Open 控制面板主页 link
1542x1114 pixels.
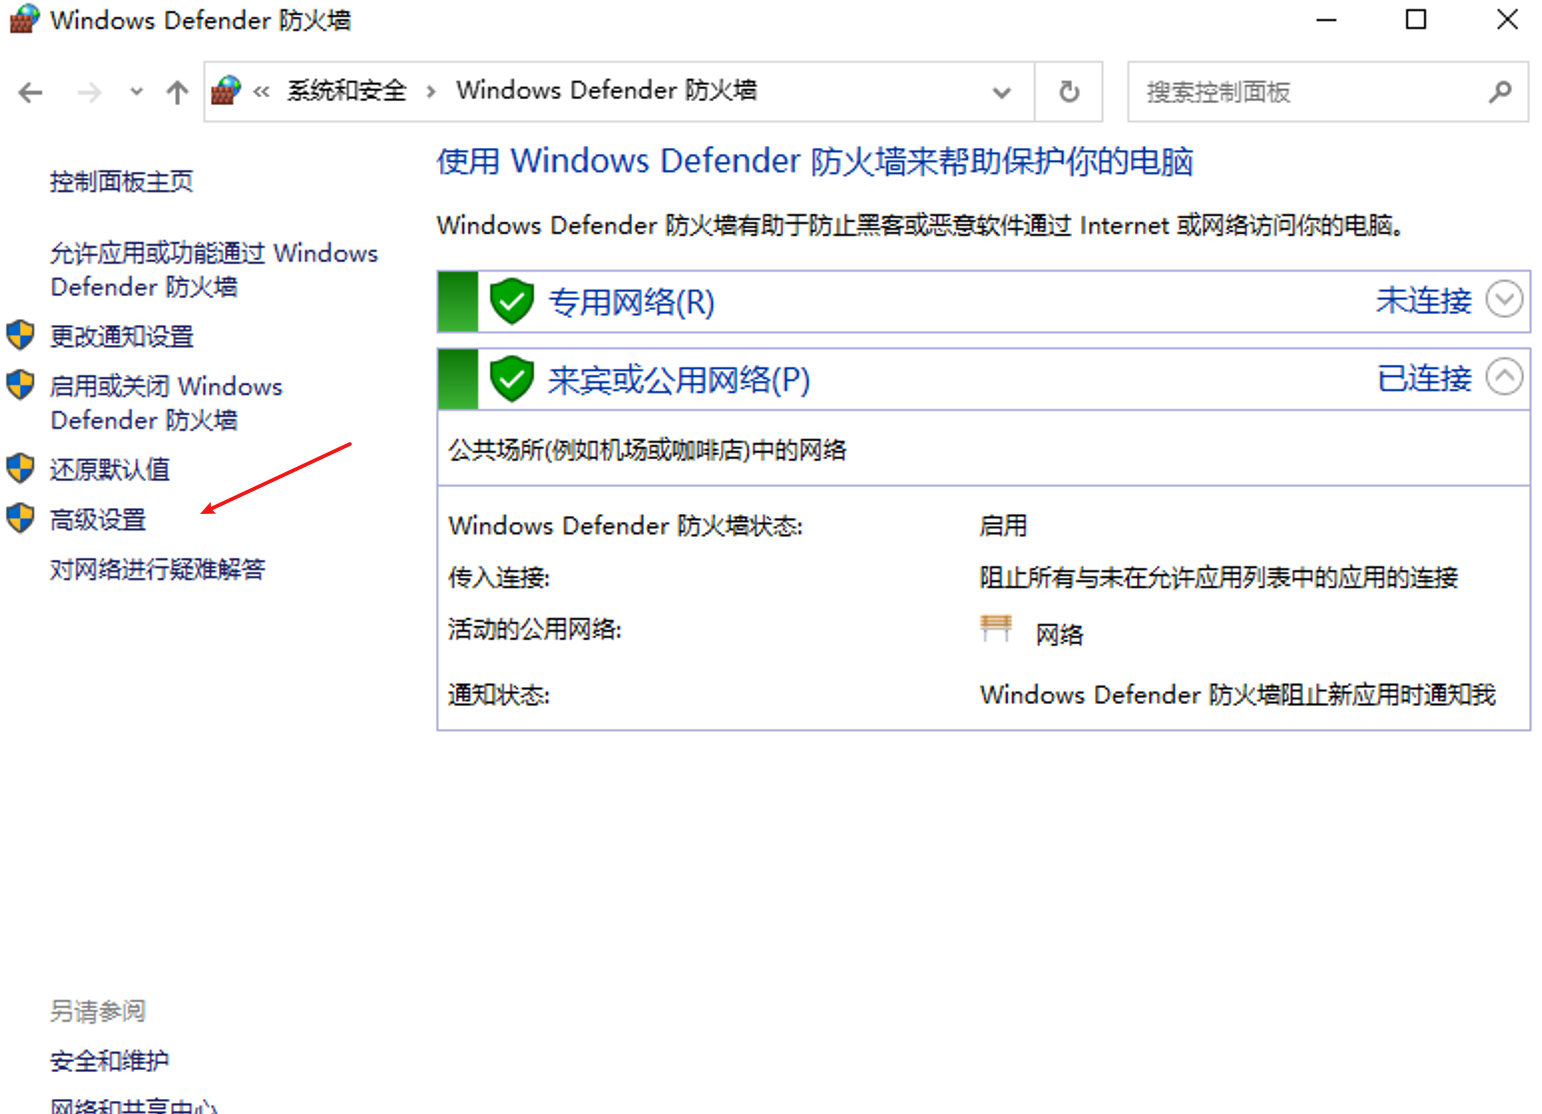(121, 181)
